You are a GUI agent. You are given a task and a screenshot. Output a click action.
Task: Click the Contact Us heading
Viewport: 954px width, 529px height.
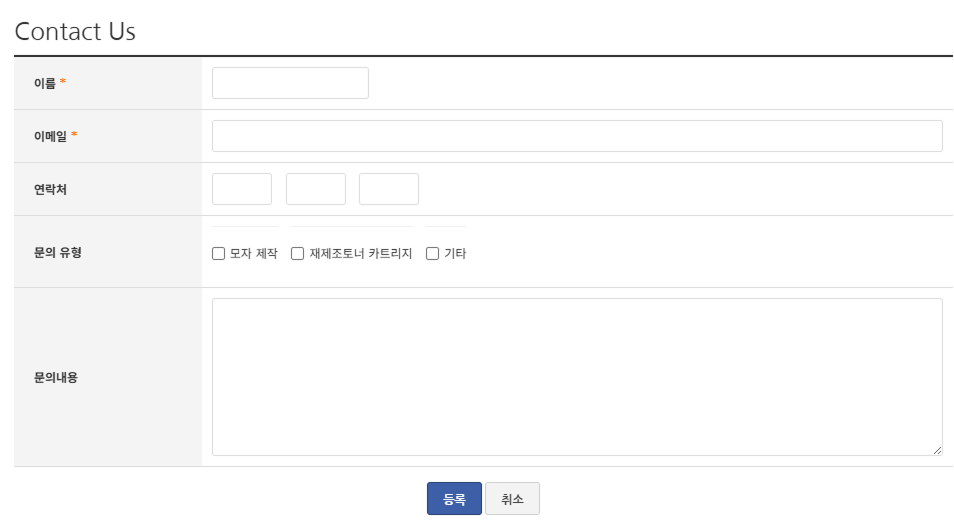(75, 32)
